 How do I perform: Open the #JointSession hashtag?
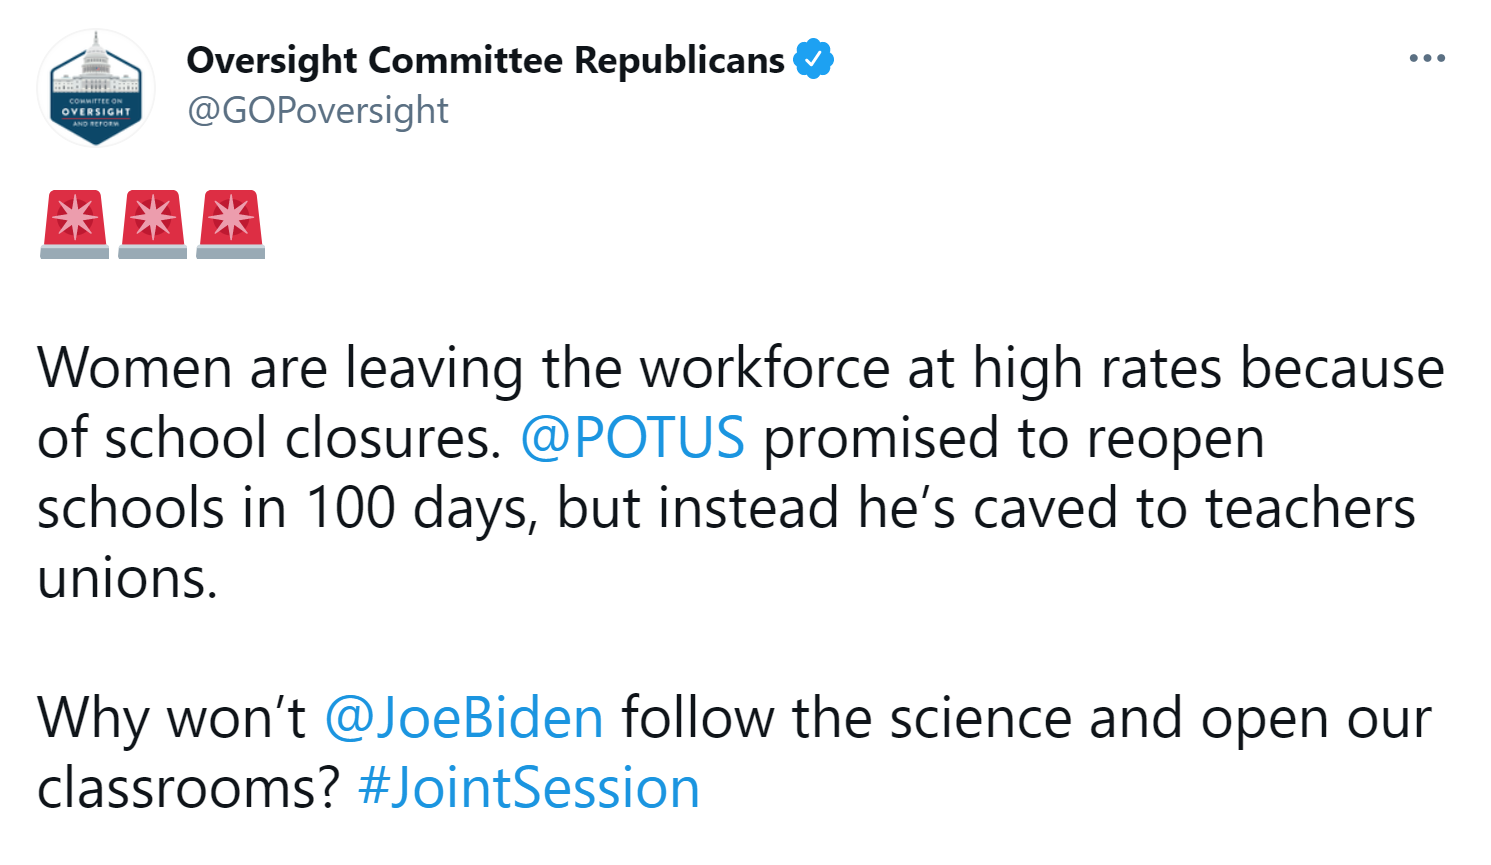tap(528, 788)
